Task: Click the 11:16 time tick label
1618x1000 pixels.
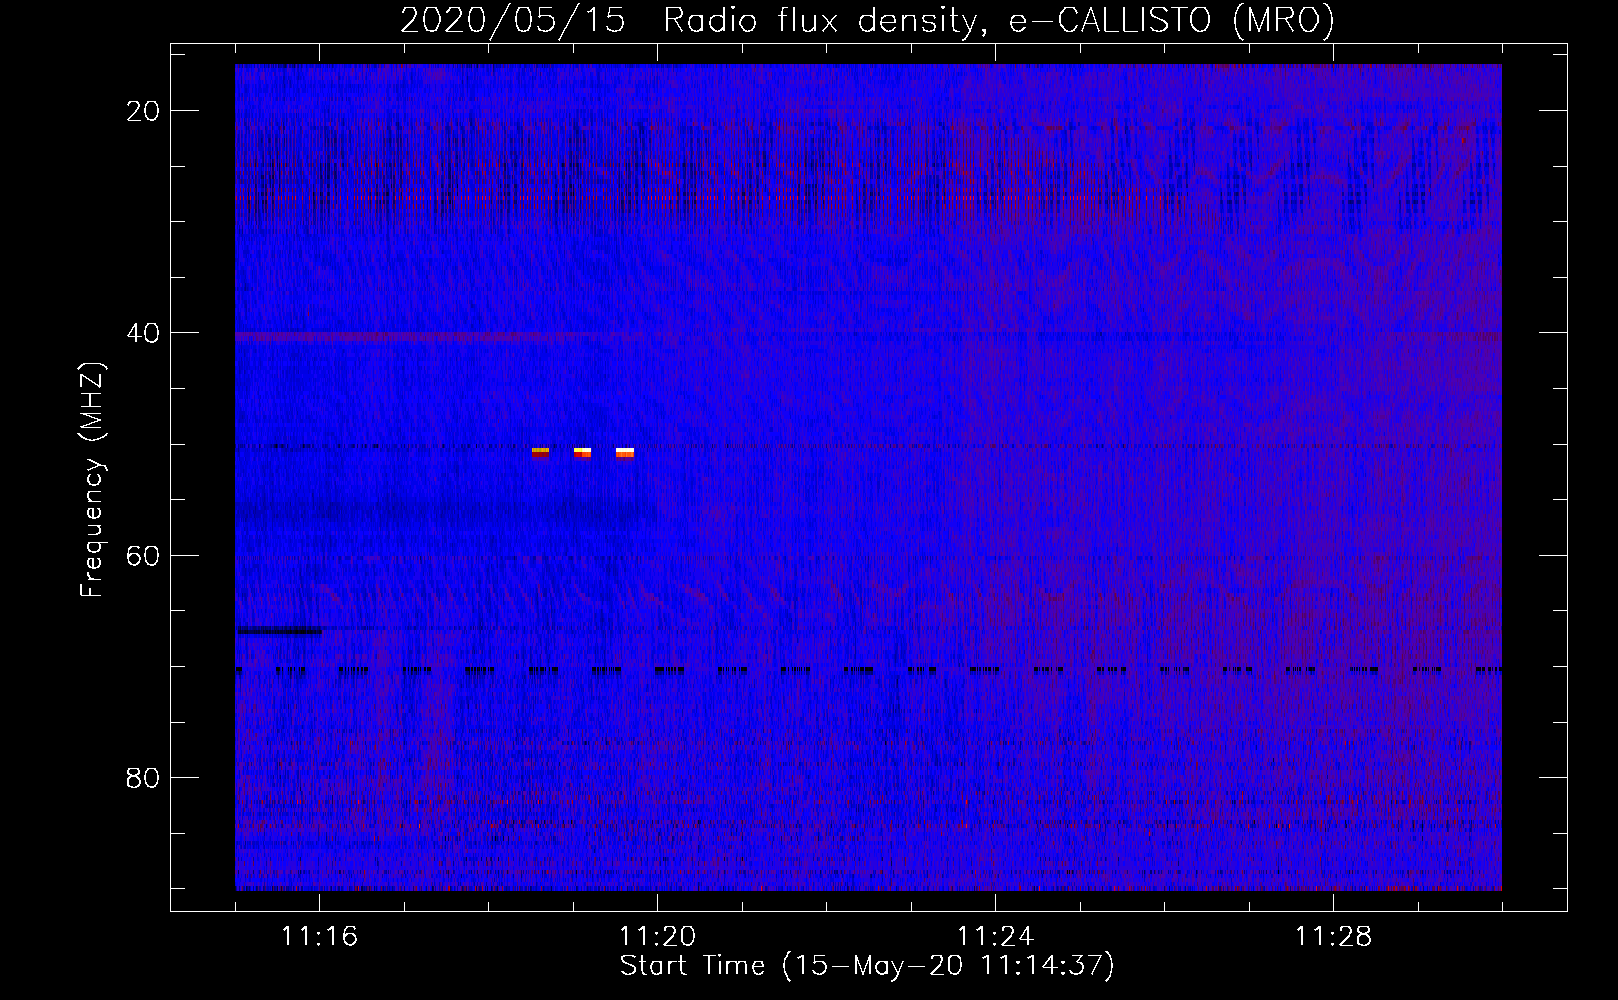Action: coord(319,937)
